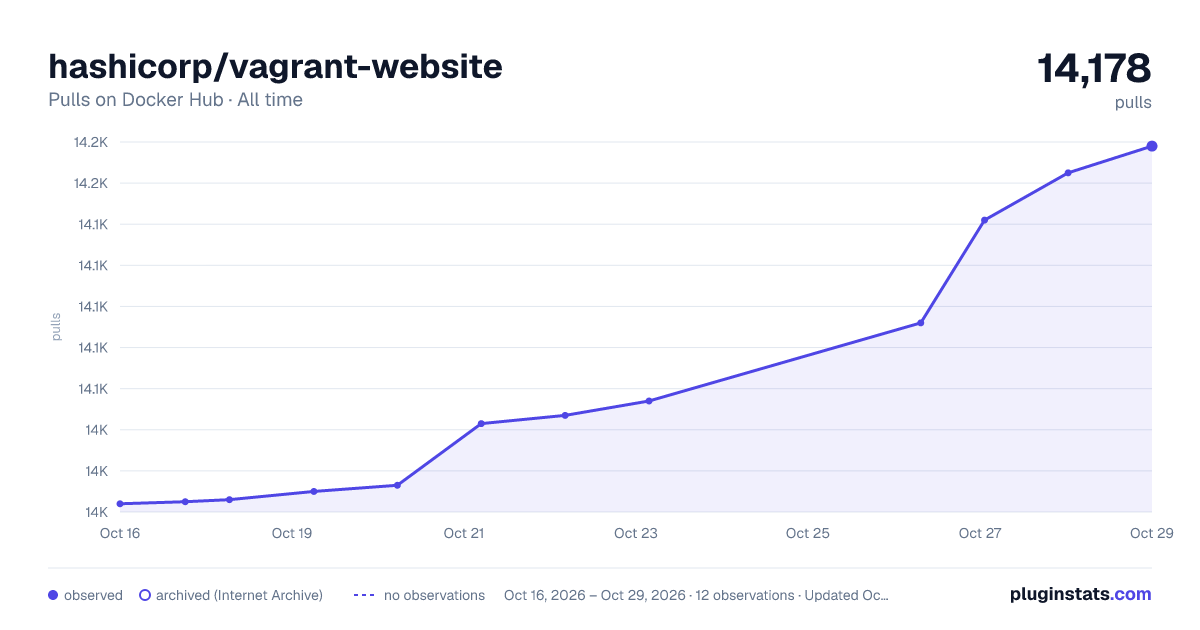Click the Oct 16 axis label
This screenshot has height=630, width=1200.
point(120,533)
